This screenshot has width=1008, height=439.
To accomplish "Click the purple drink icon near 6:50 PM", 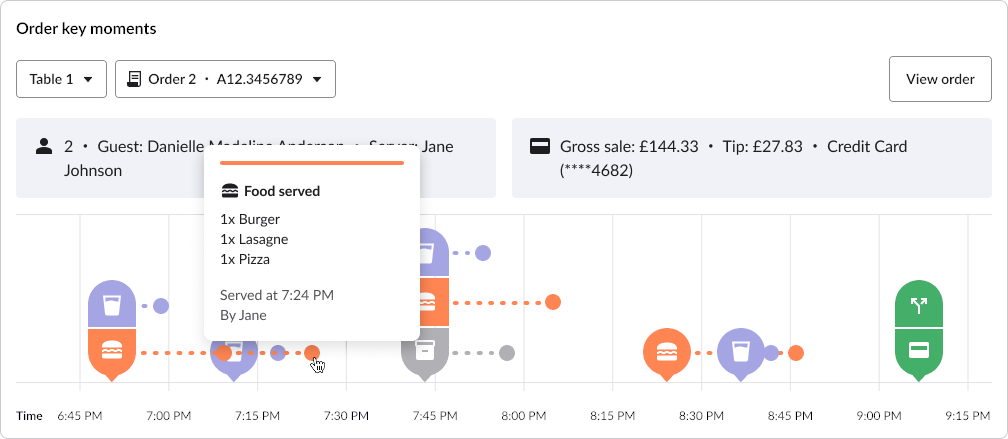I will (112, 305).
